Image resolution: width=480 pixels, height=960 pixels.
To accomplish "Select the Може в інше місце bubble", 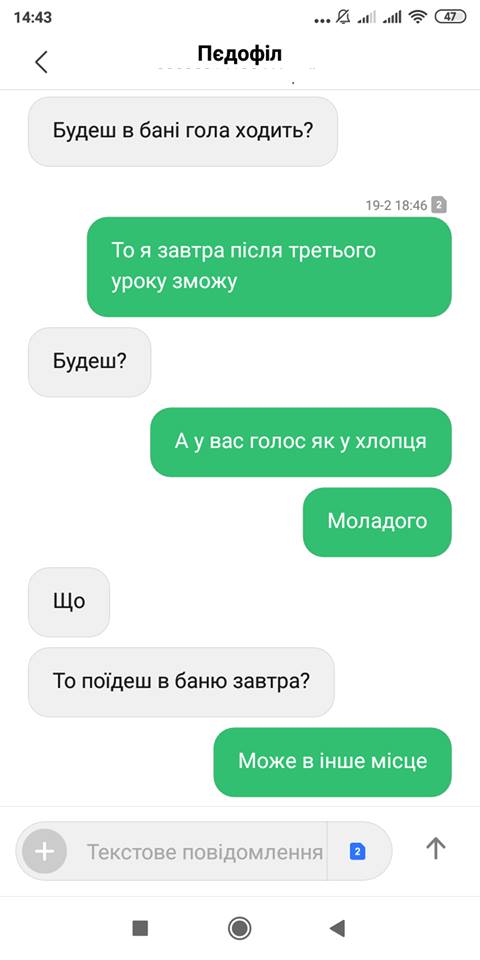I will click(332, 762).
